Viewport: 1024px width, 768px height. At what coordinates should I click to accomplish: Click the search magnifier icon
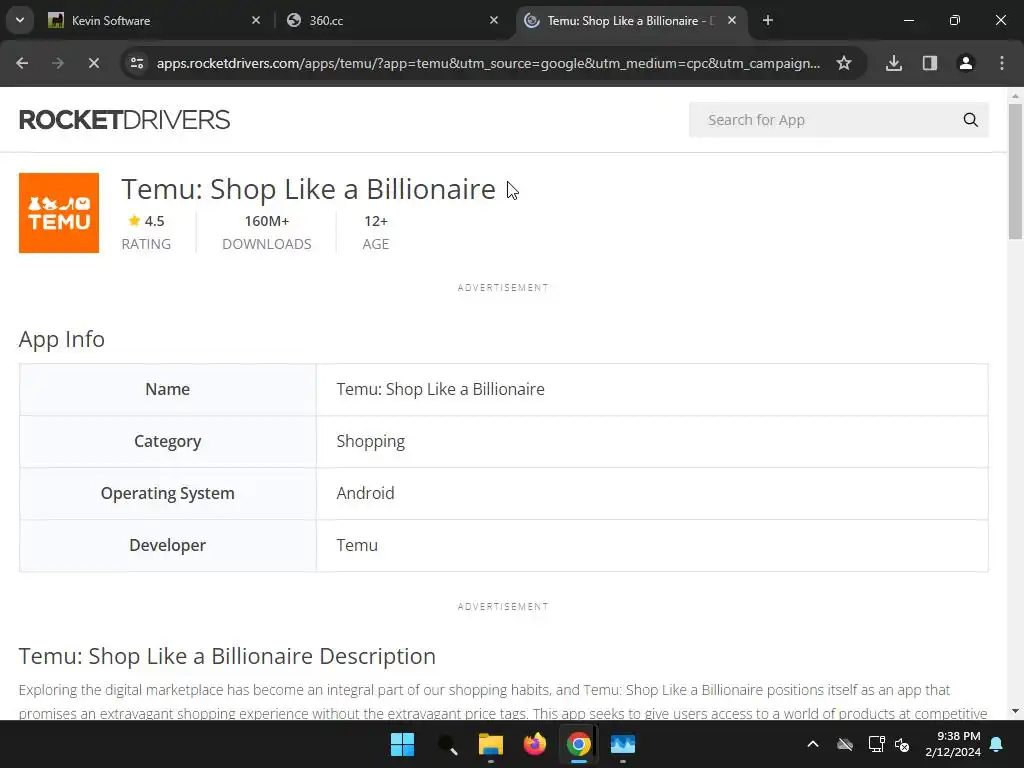[x=970, y=120]
